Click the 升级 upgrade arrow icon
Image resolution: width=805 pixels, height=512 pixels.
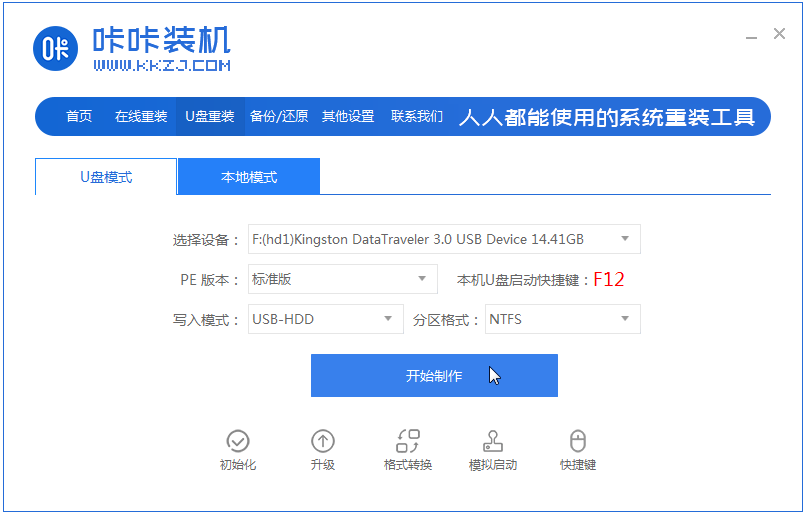(x=323, y=441)
